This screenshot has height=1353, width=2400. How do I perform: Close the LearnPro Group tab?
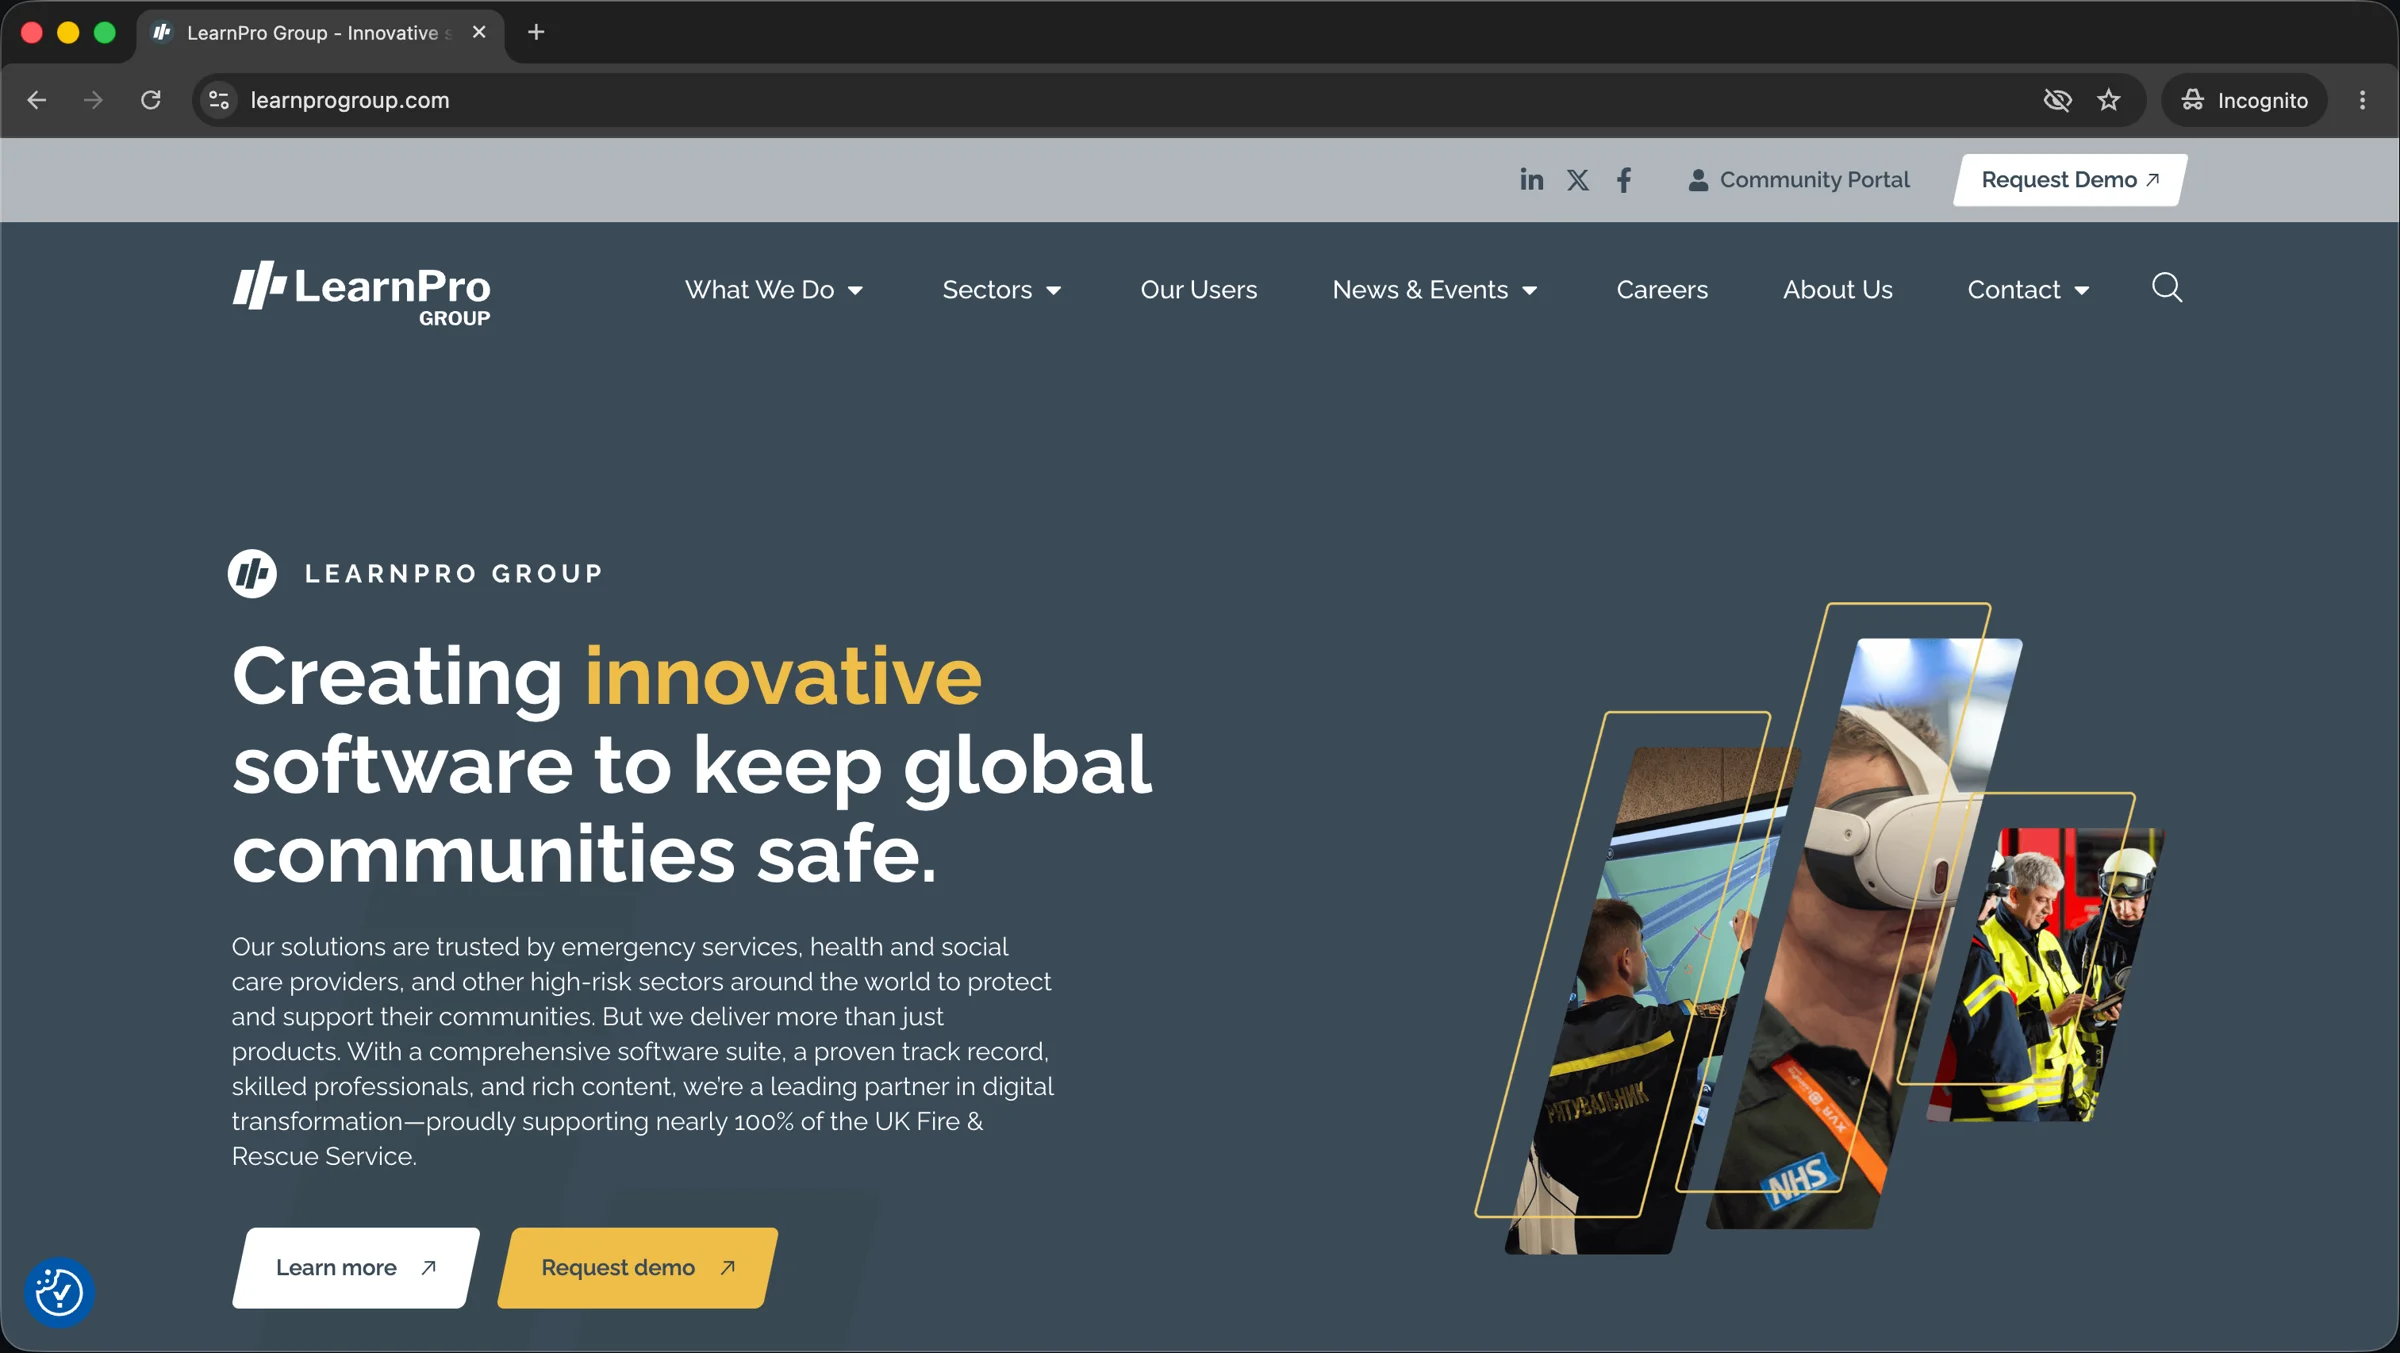click(479, 33)
